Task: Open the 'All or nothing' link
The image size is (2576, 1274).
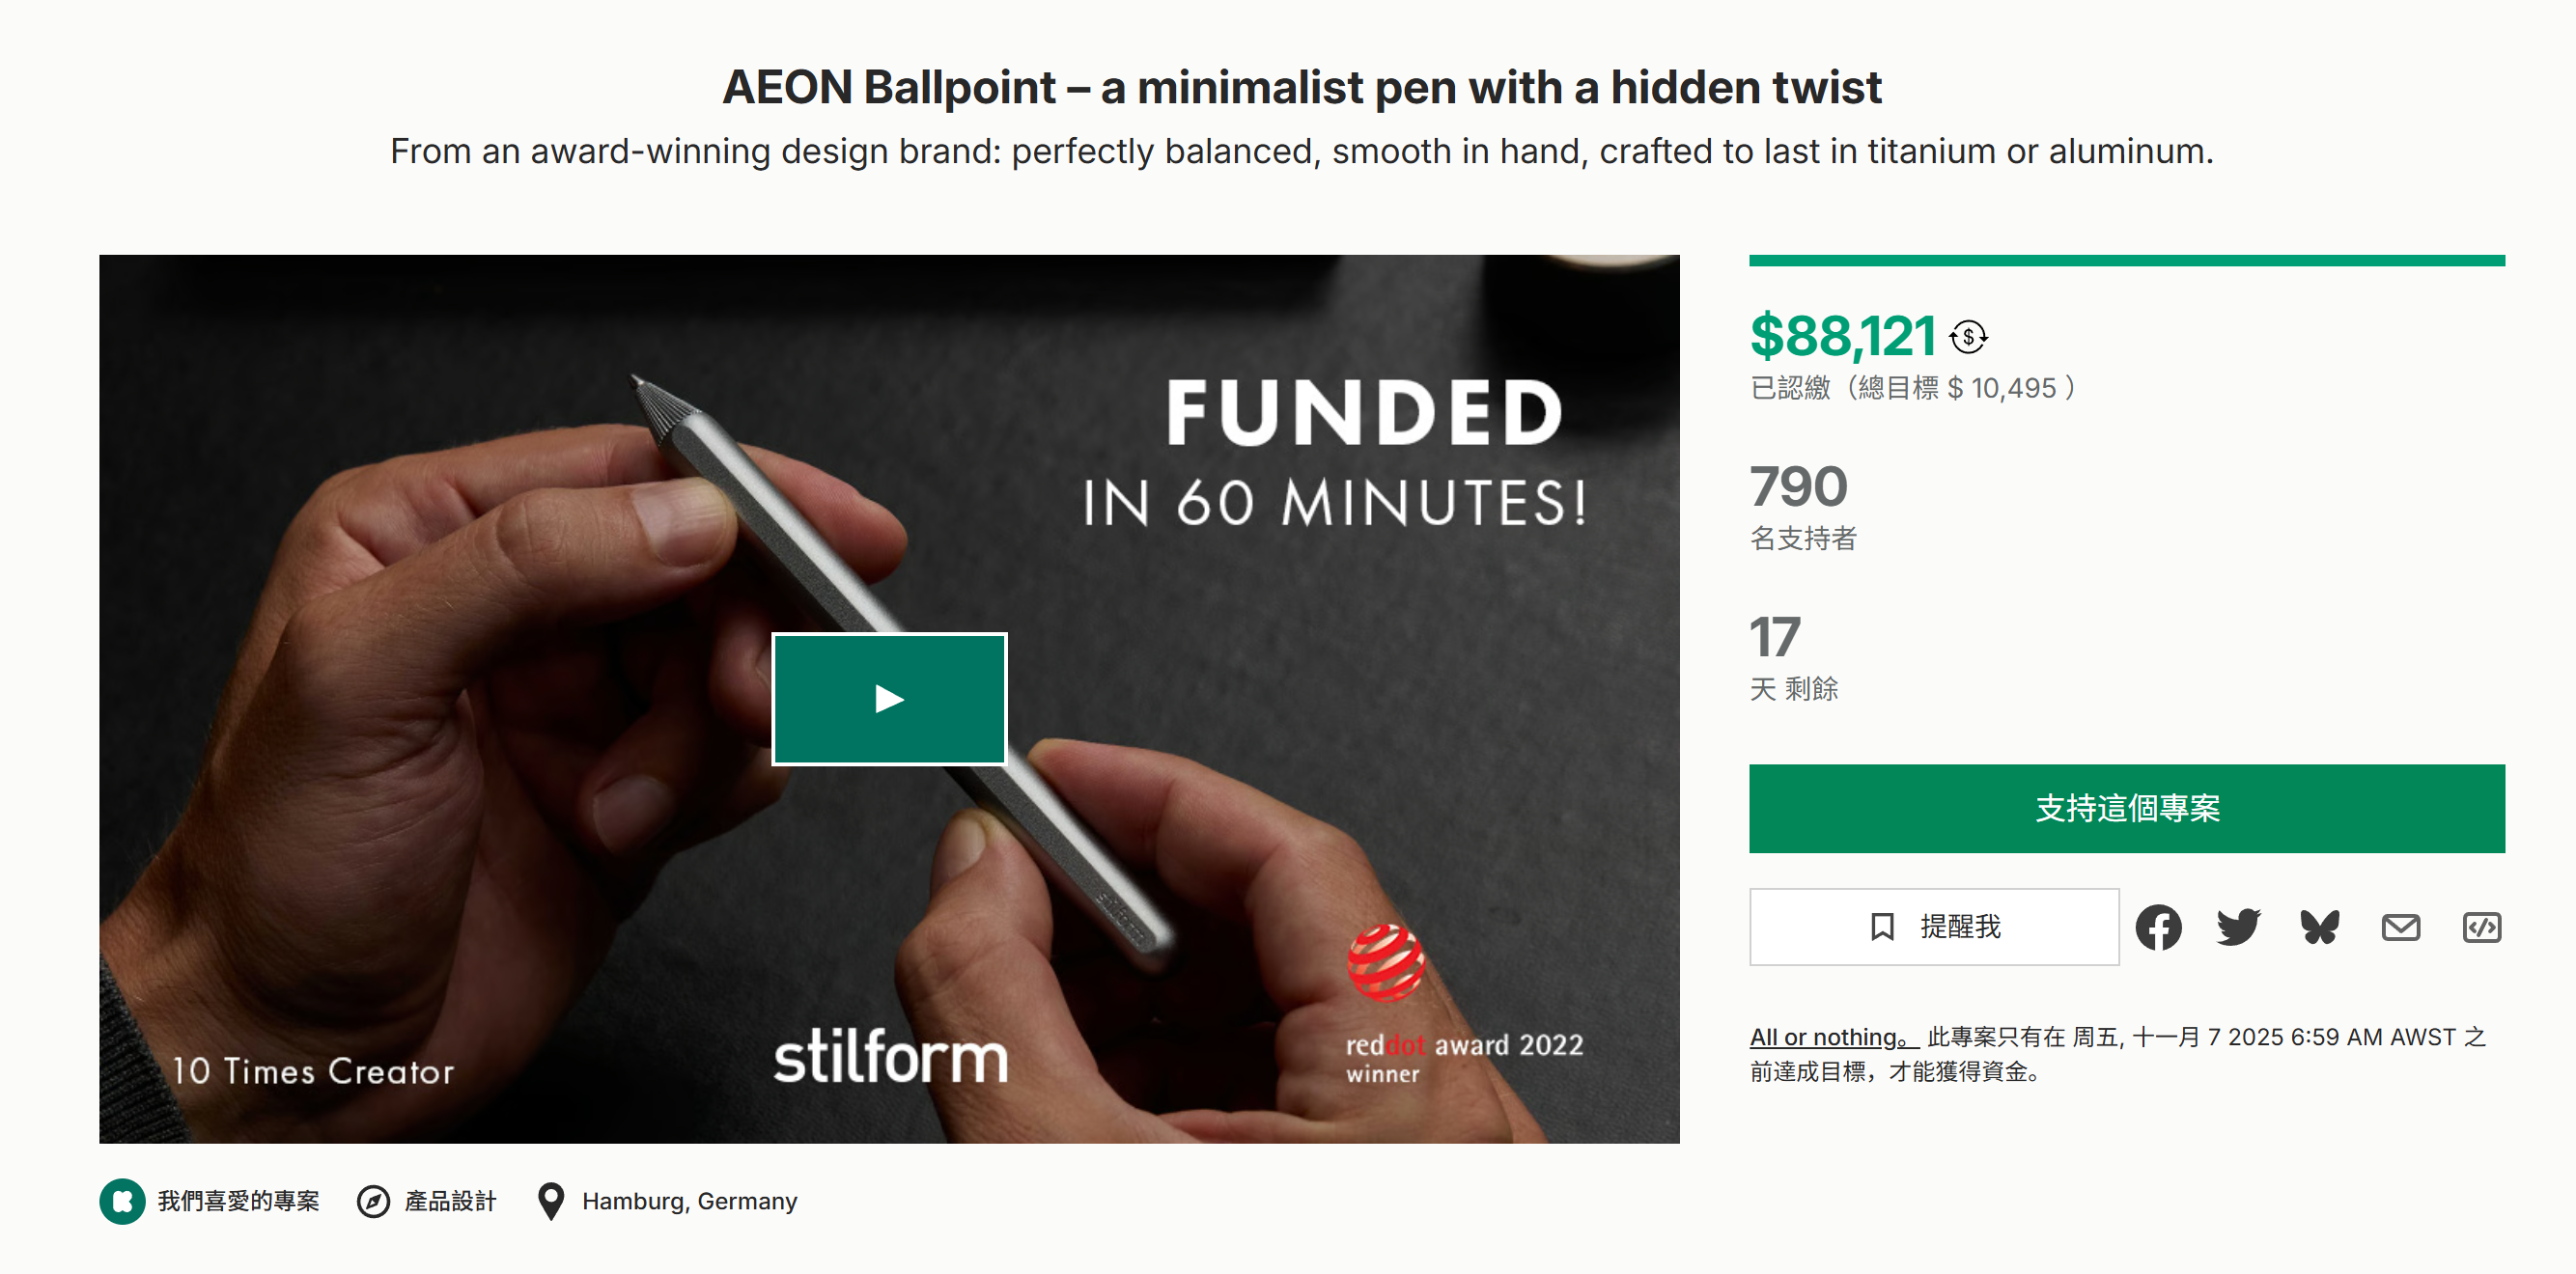Action: click(x=1828, y=1037)
